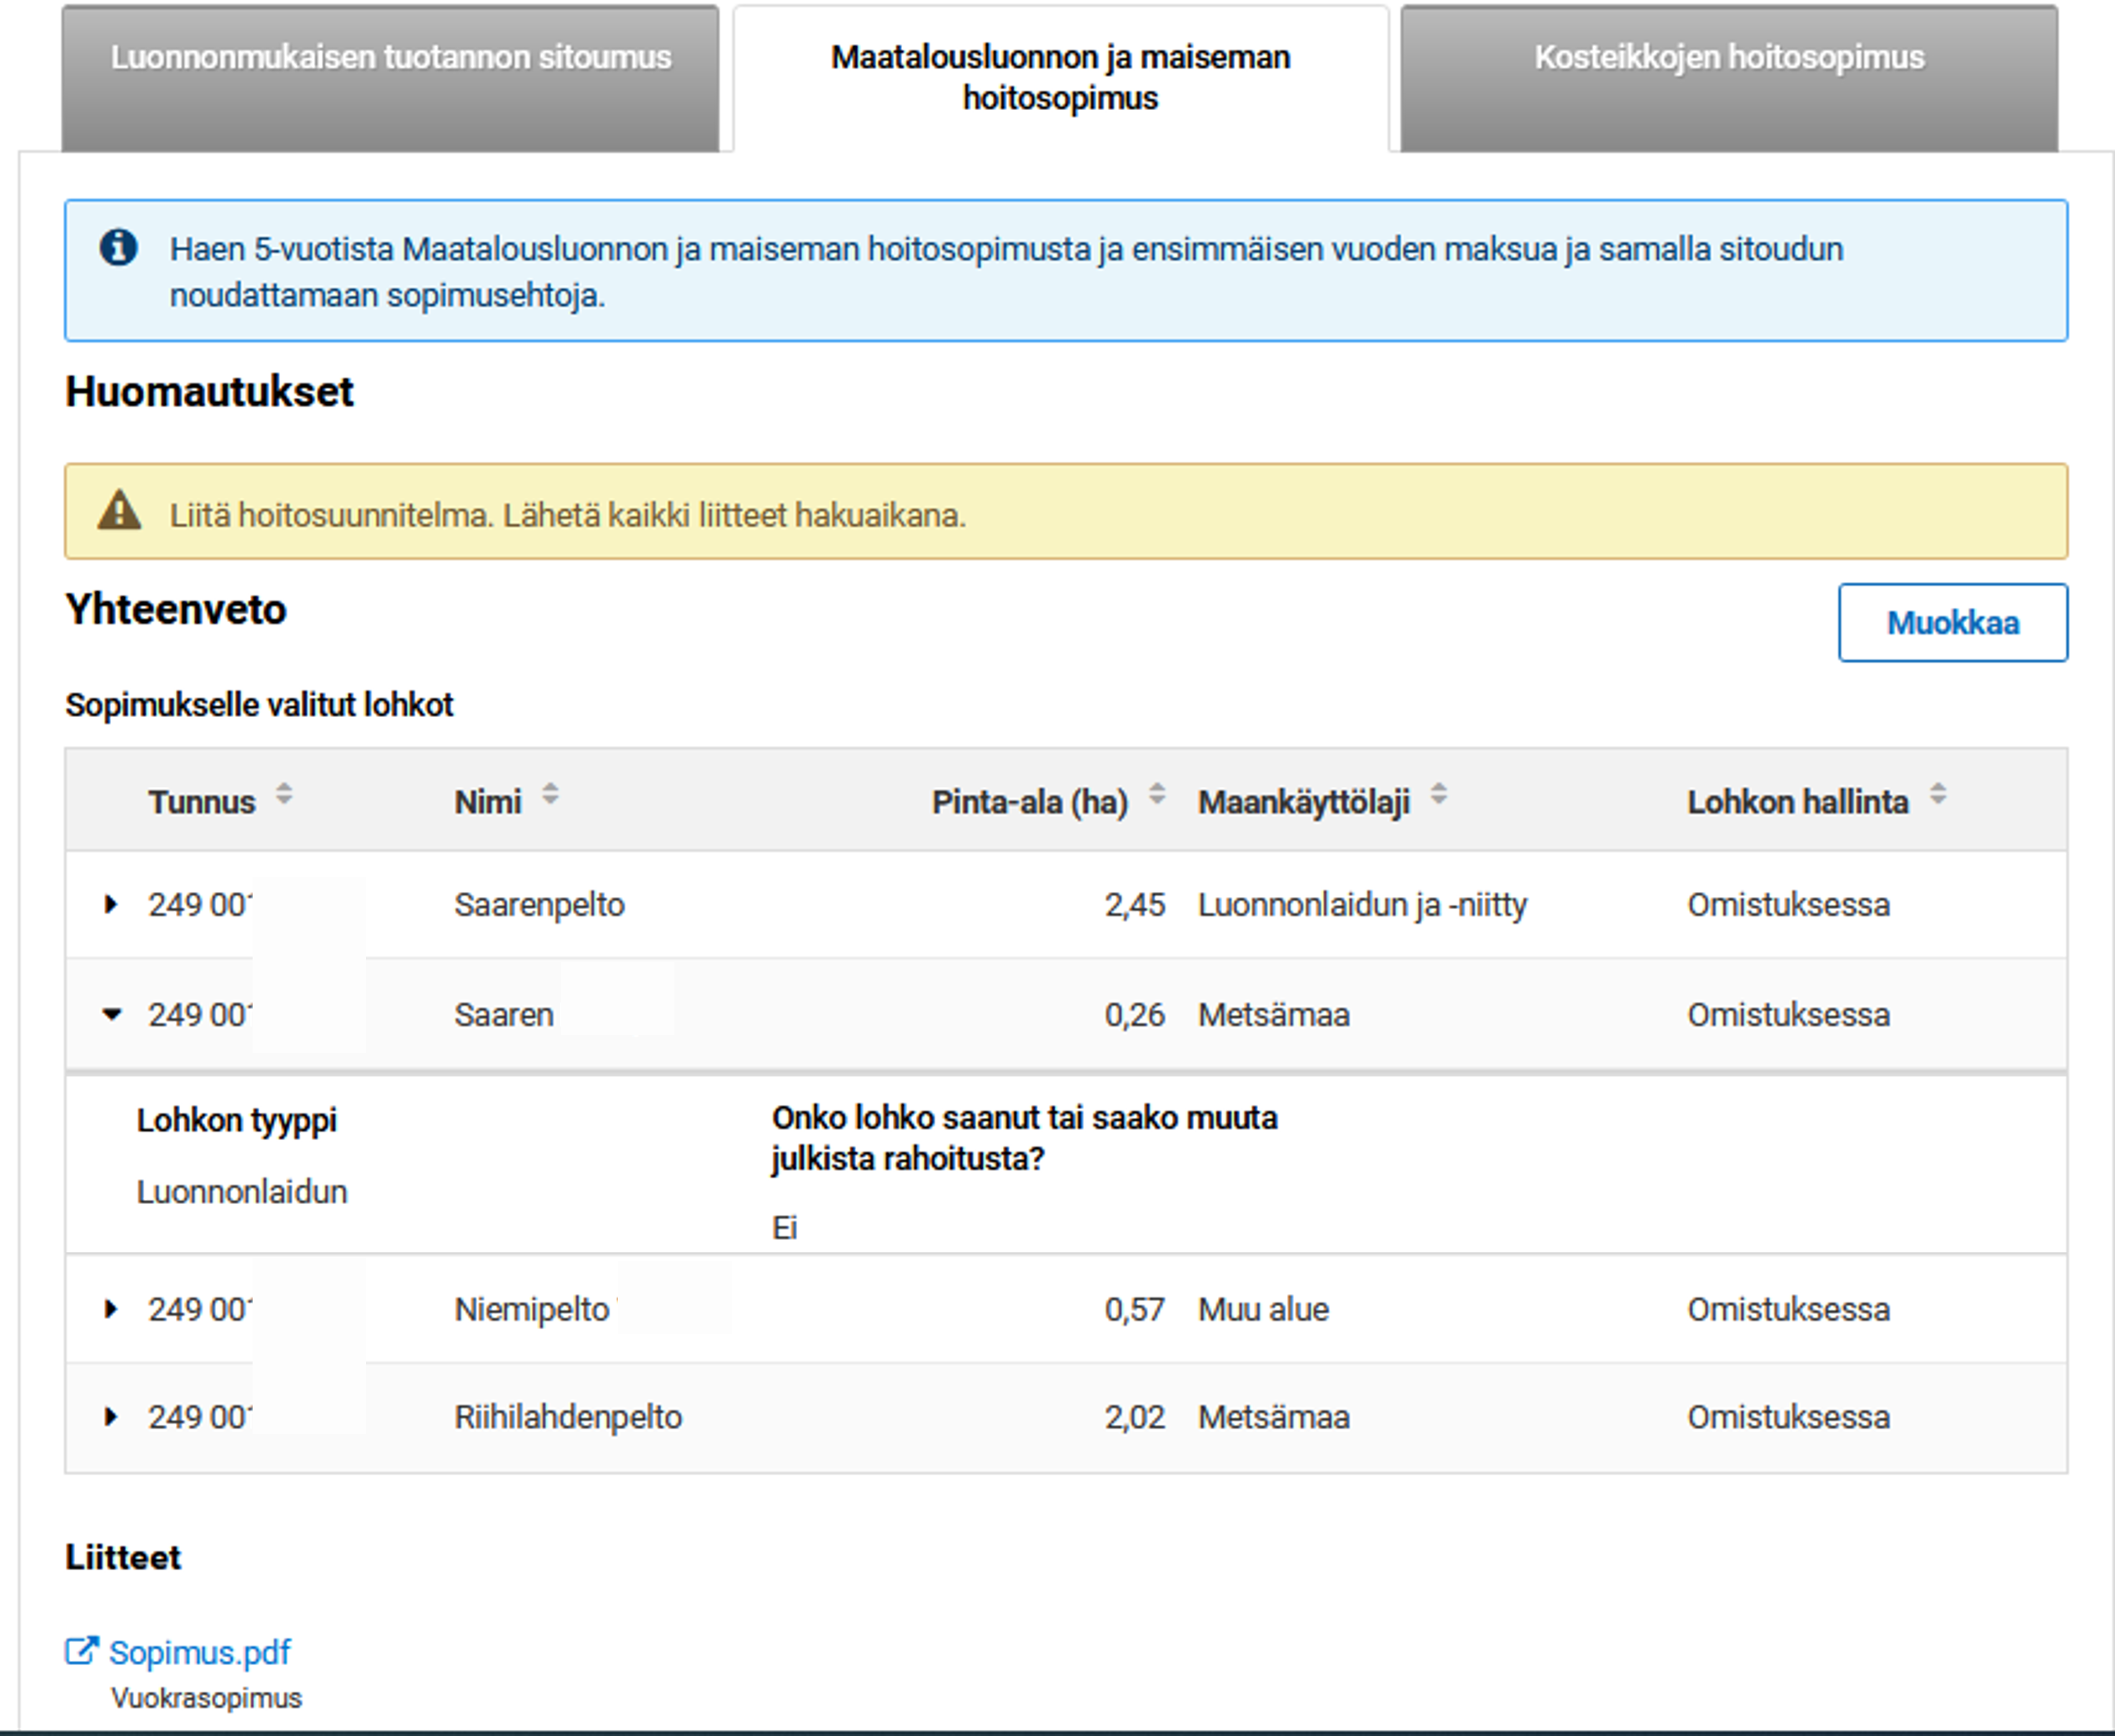The width and height of the screenshot is (2115, 1736).
Task: Sort by Maankäyttölaji column
Action: (x=1438, y=796)
